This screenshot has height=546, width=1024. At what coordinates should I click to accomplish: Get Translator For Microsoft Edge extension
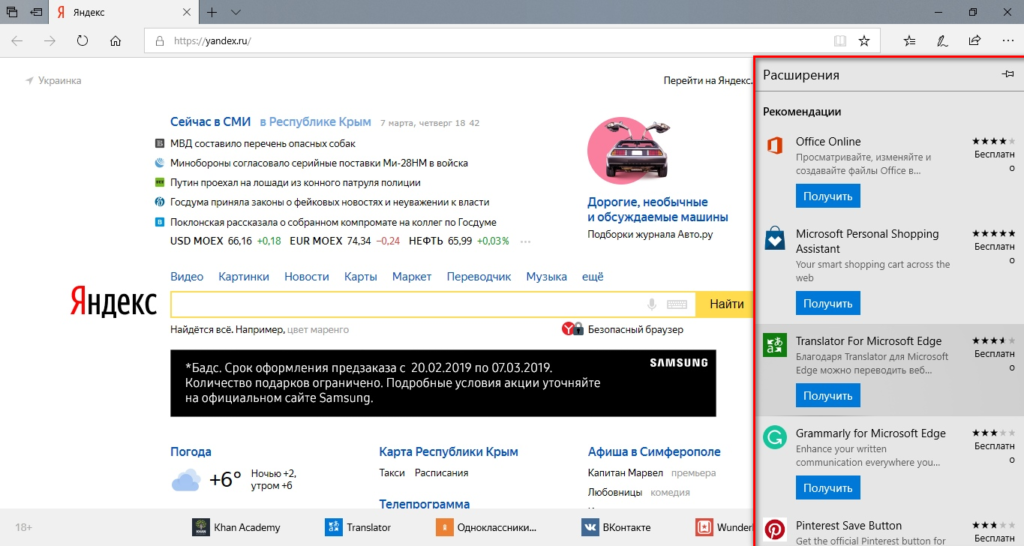tap(827, 395)
